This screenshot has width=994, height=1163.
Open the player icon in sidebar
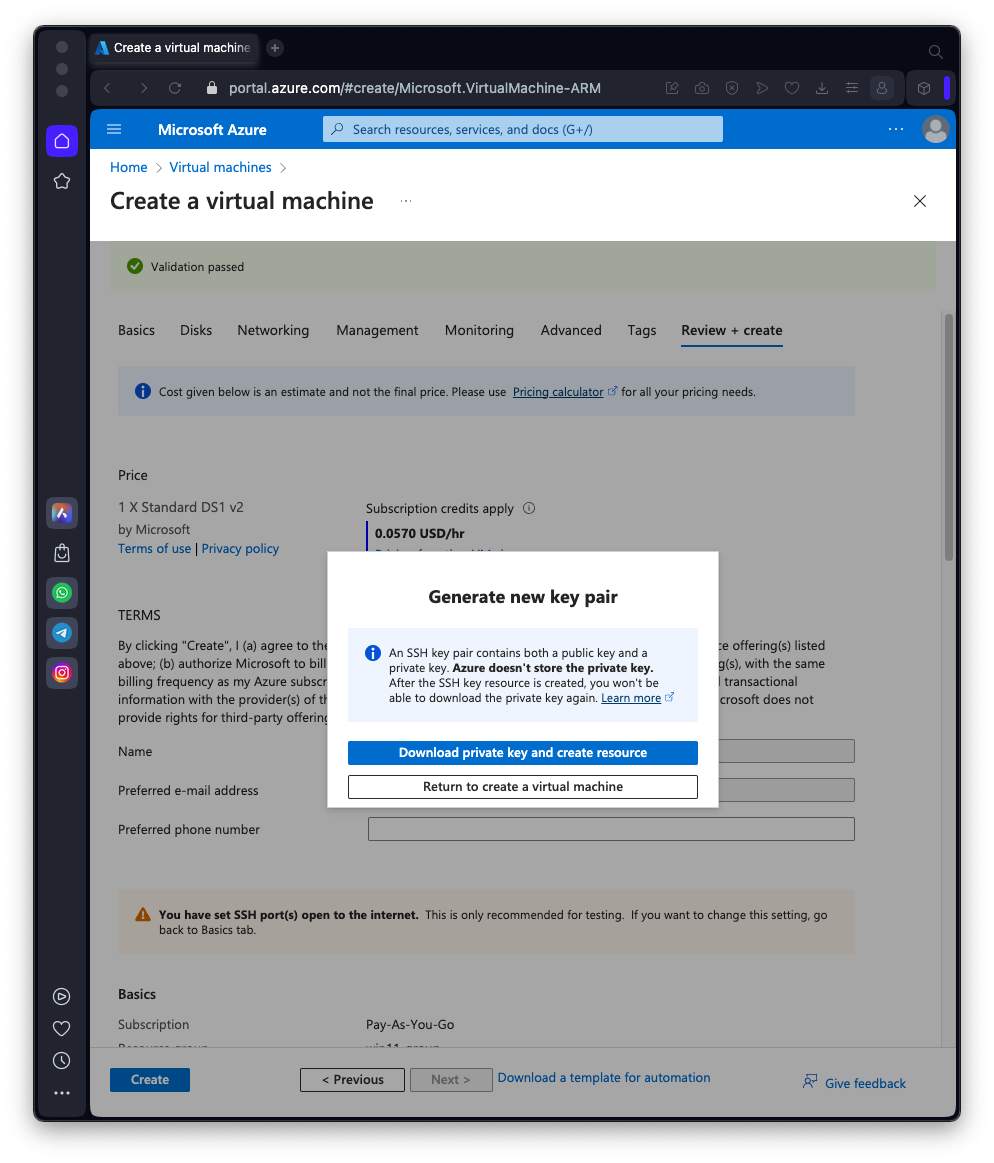[62, 996]
